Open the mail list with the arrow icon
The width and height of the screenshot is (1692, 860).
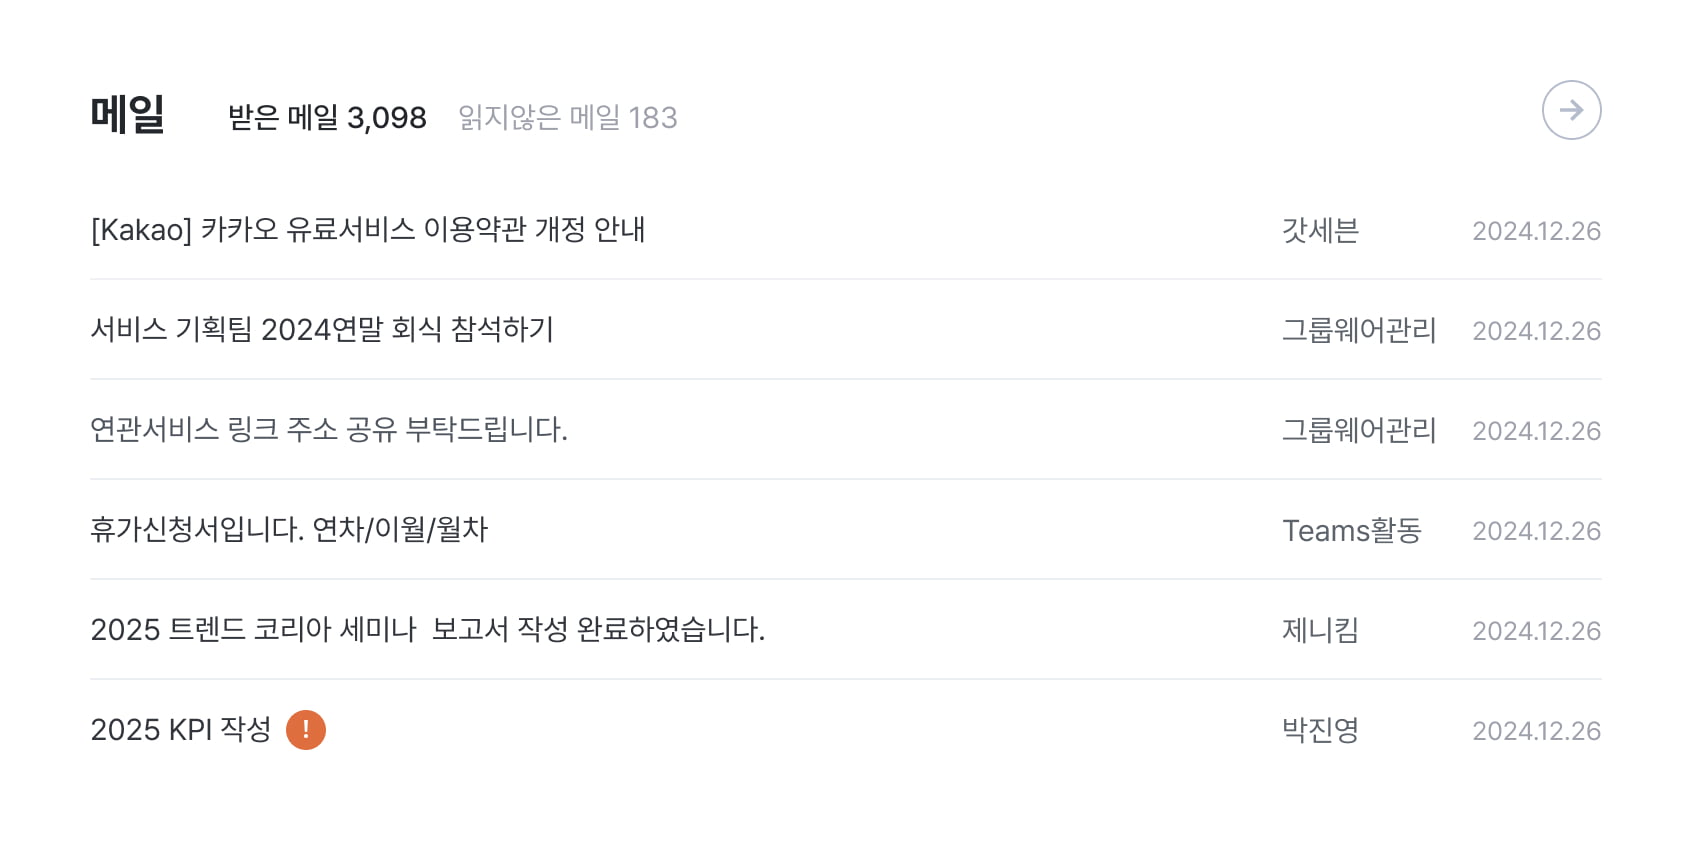pyautogui.click(x=1571, y=110)
